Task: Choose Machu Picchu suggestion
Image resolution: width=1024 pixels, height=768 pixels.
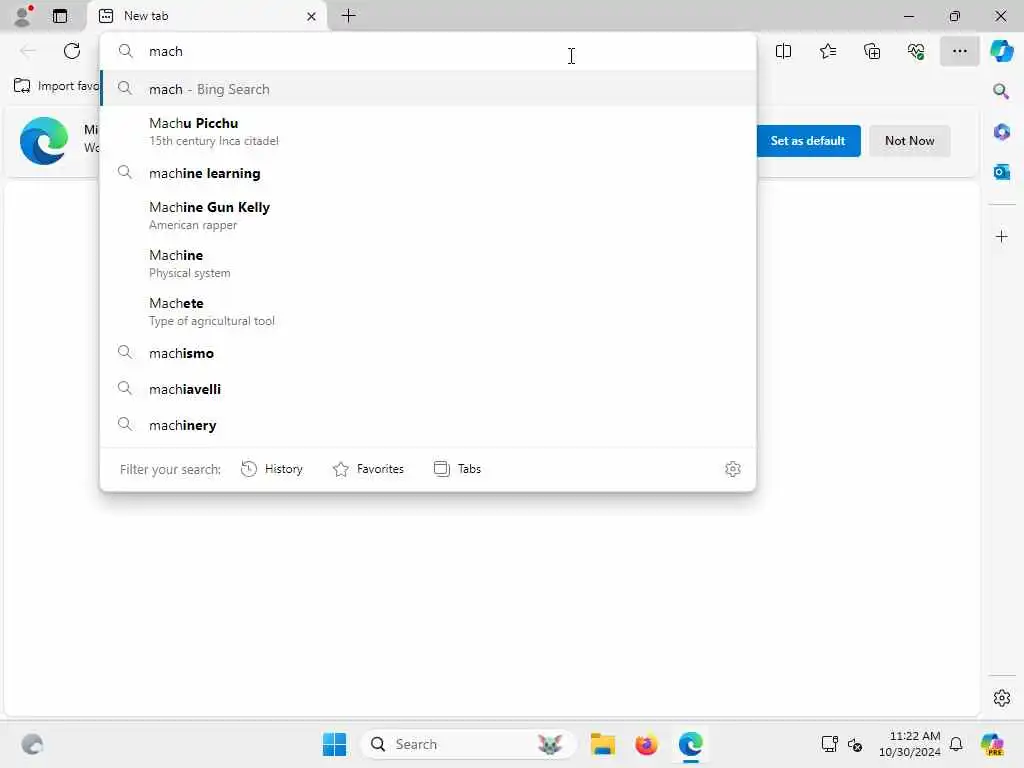Action: pyautogui.click(x=428, y=131)
